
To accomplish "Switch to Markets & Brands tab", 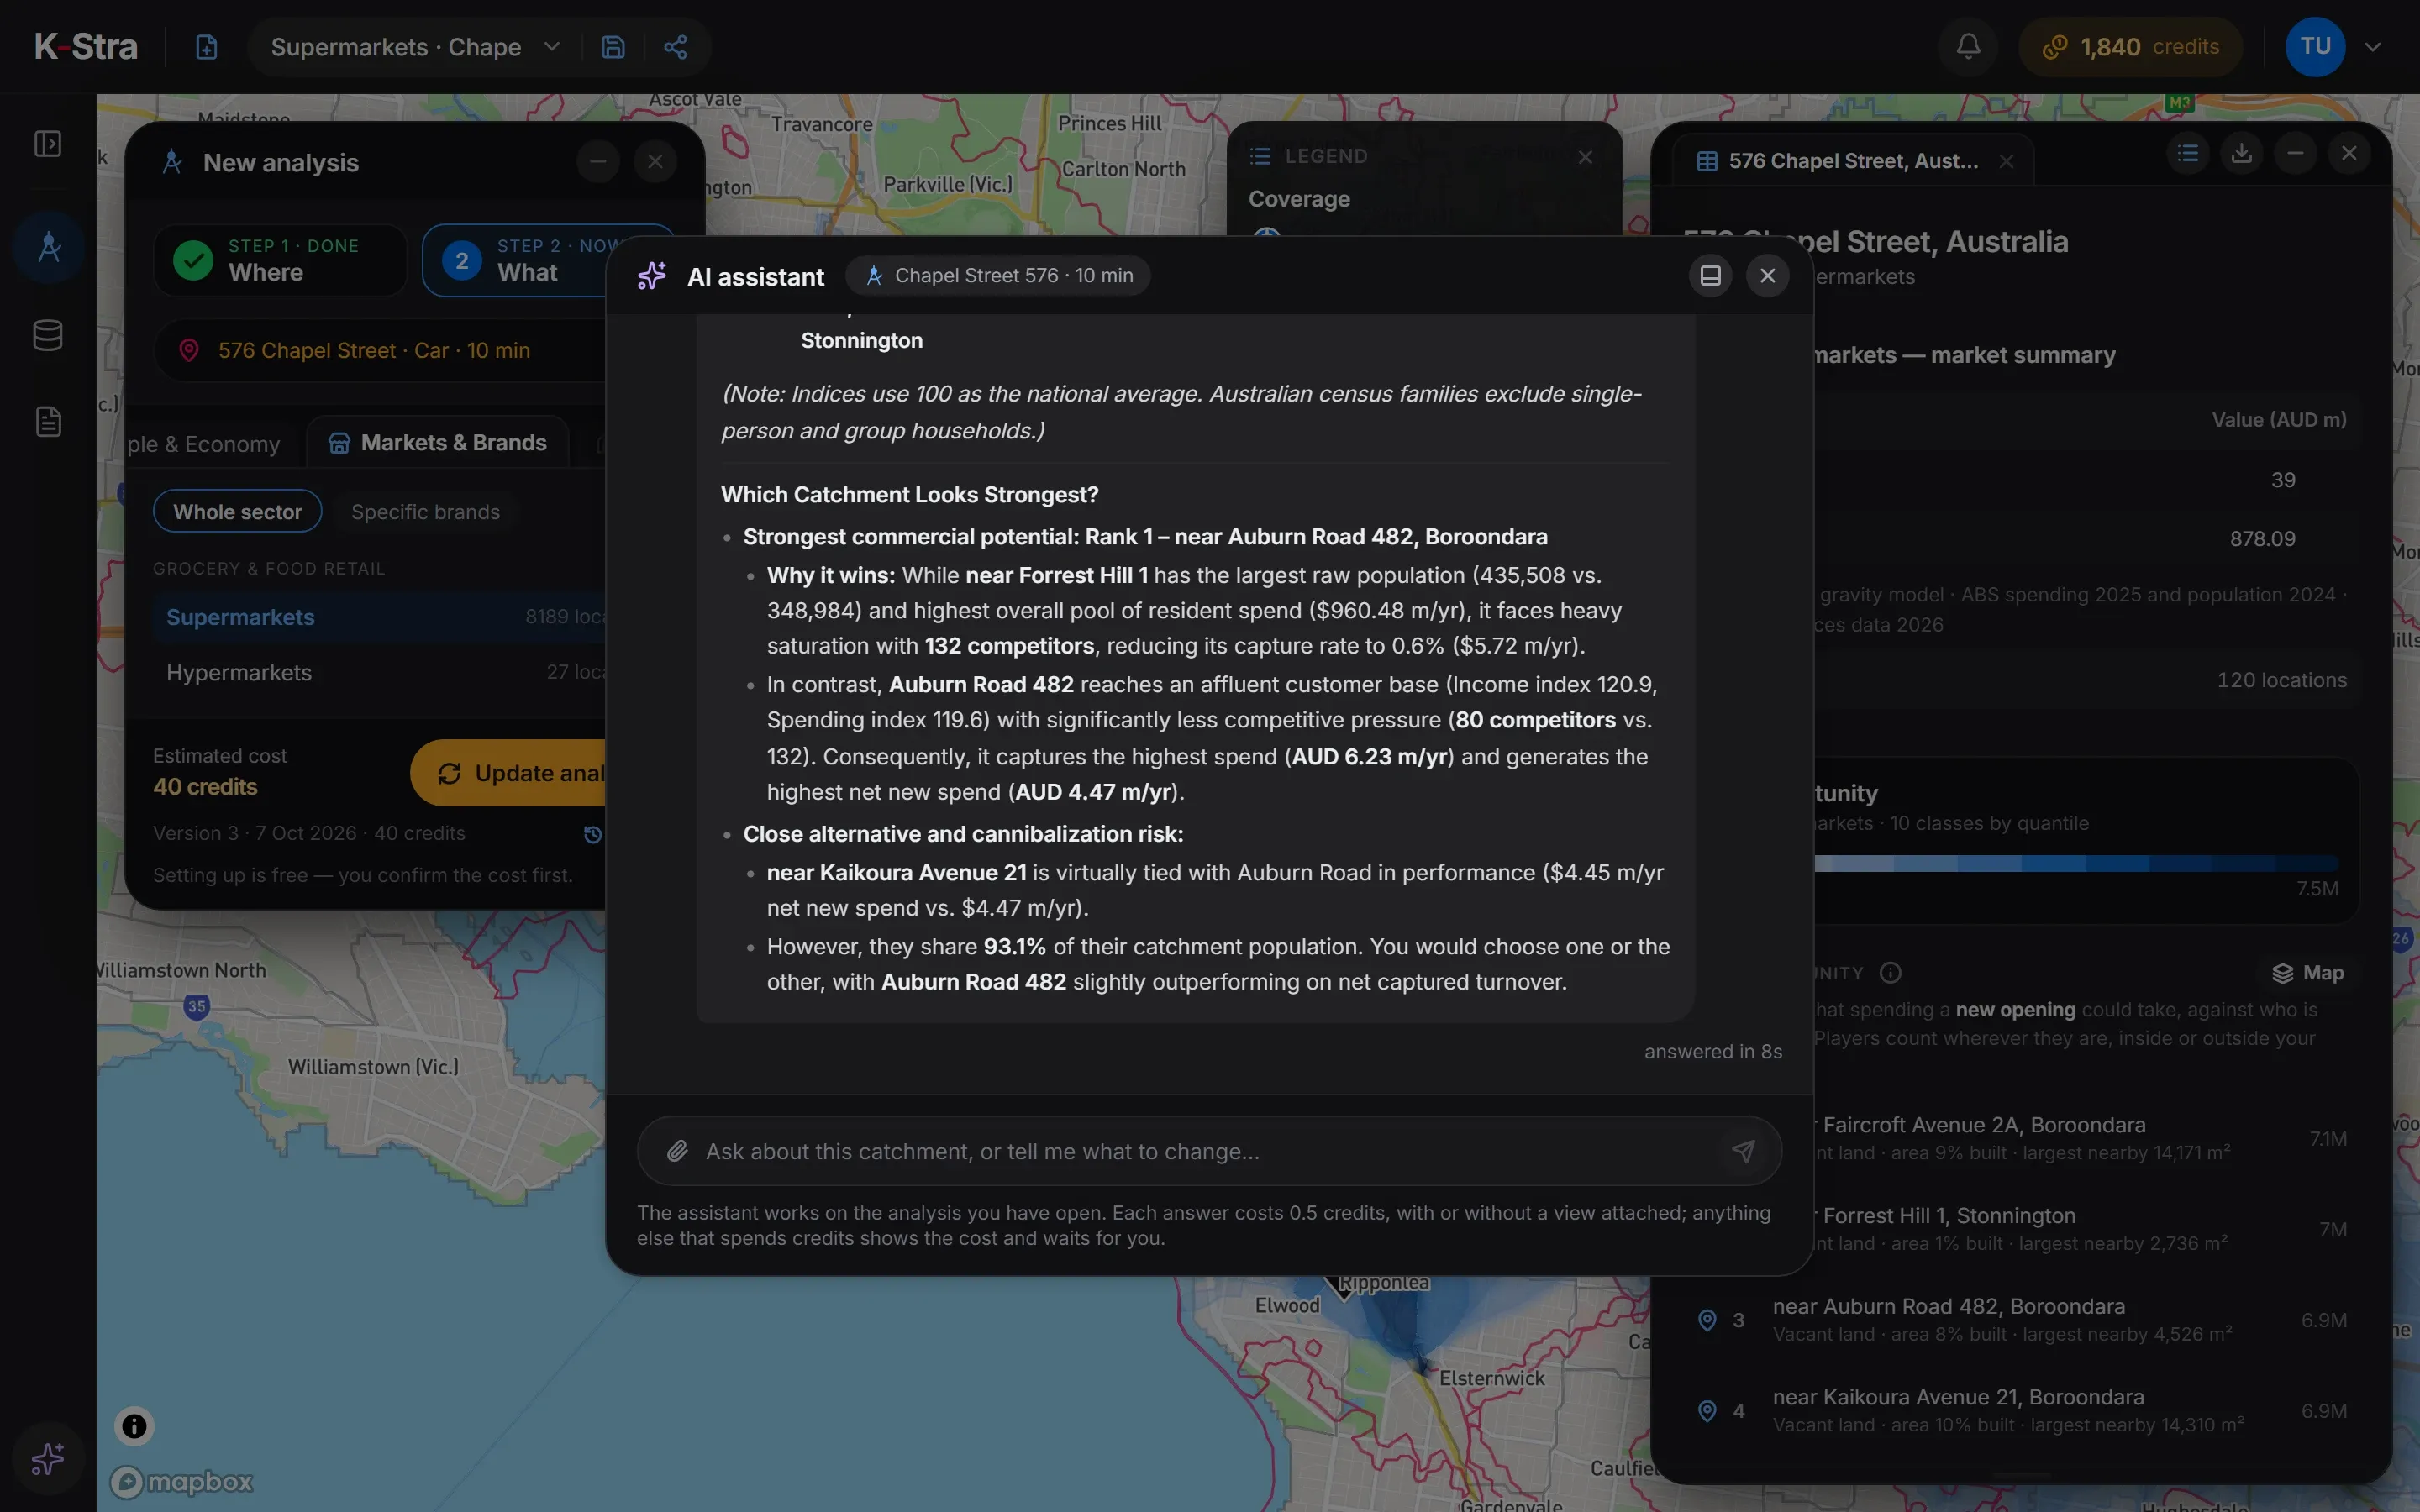I will click(438, 442).
